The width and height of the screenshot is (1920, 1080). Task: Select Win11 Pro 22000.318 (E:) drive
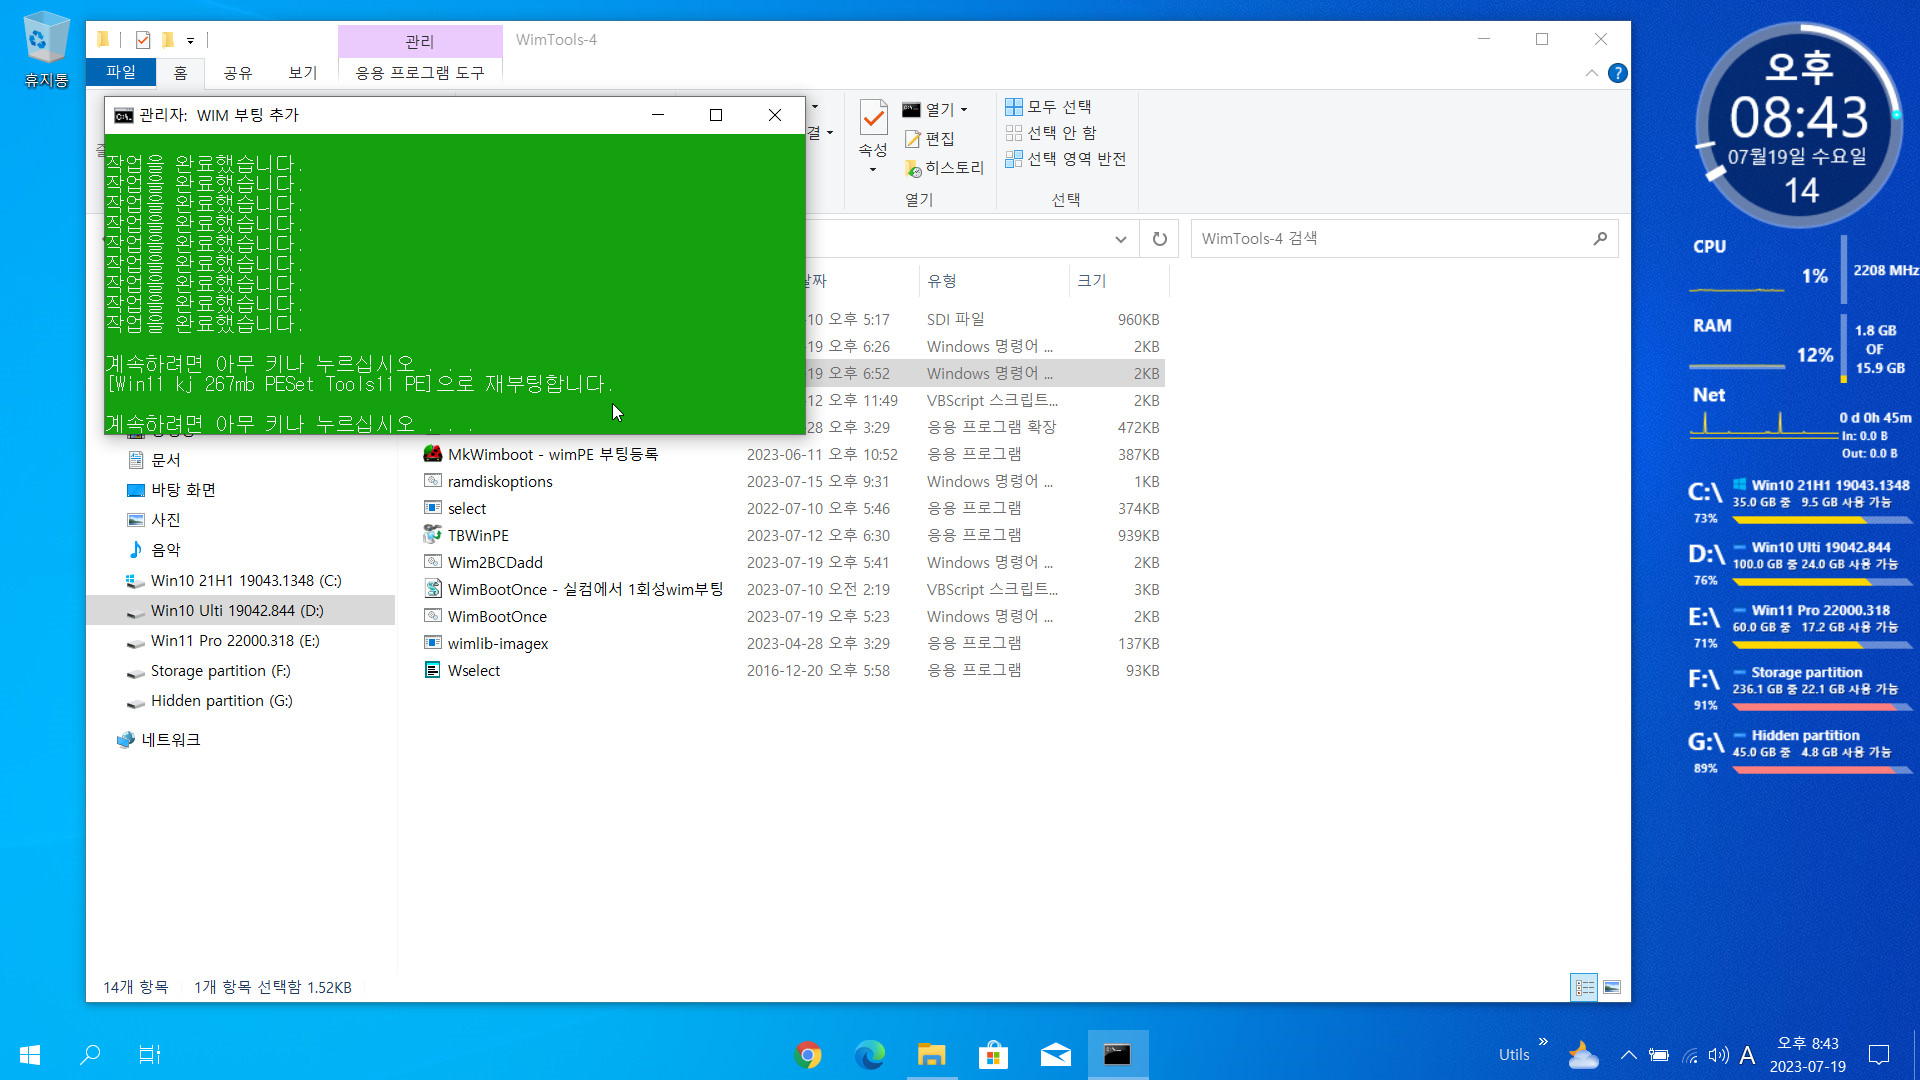click(235, 641)
